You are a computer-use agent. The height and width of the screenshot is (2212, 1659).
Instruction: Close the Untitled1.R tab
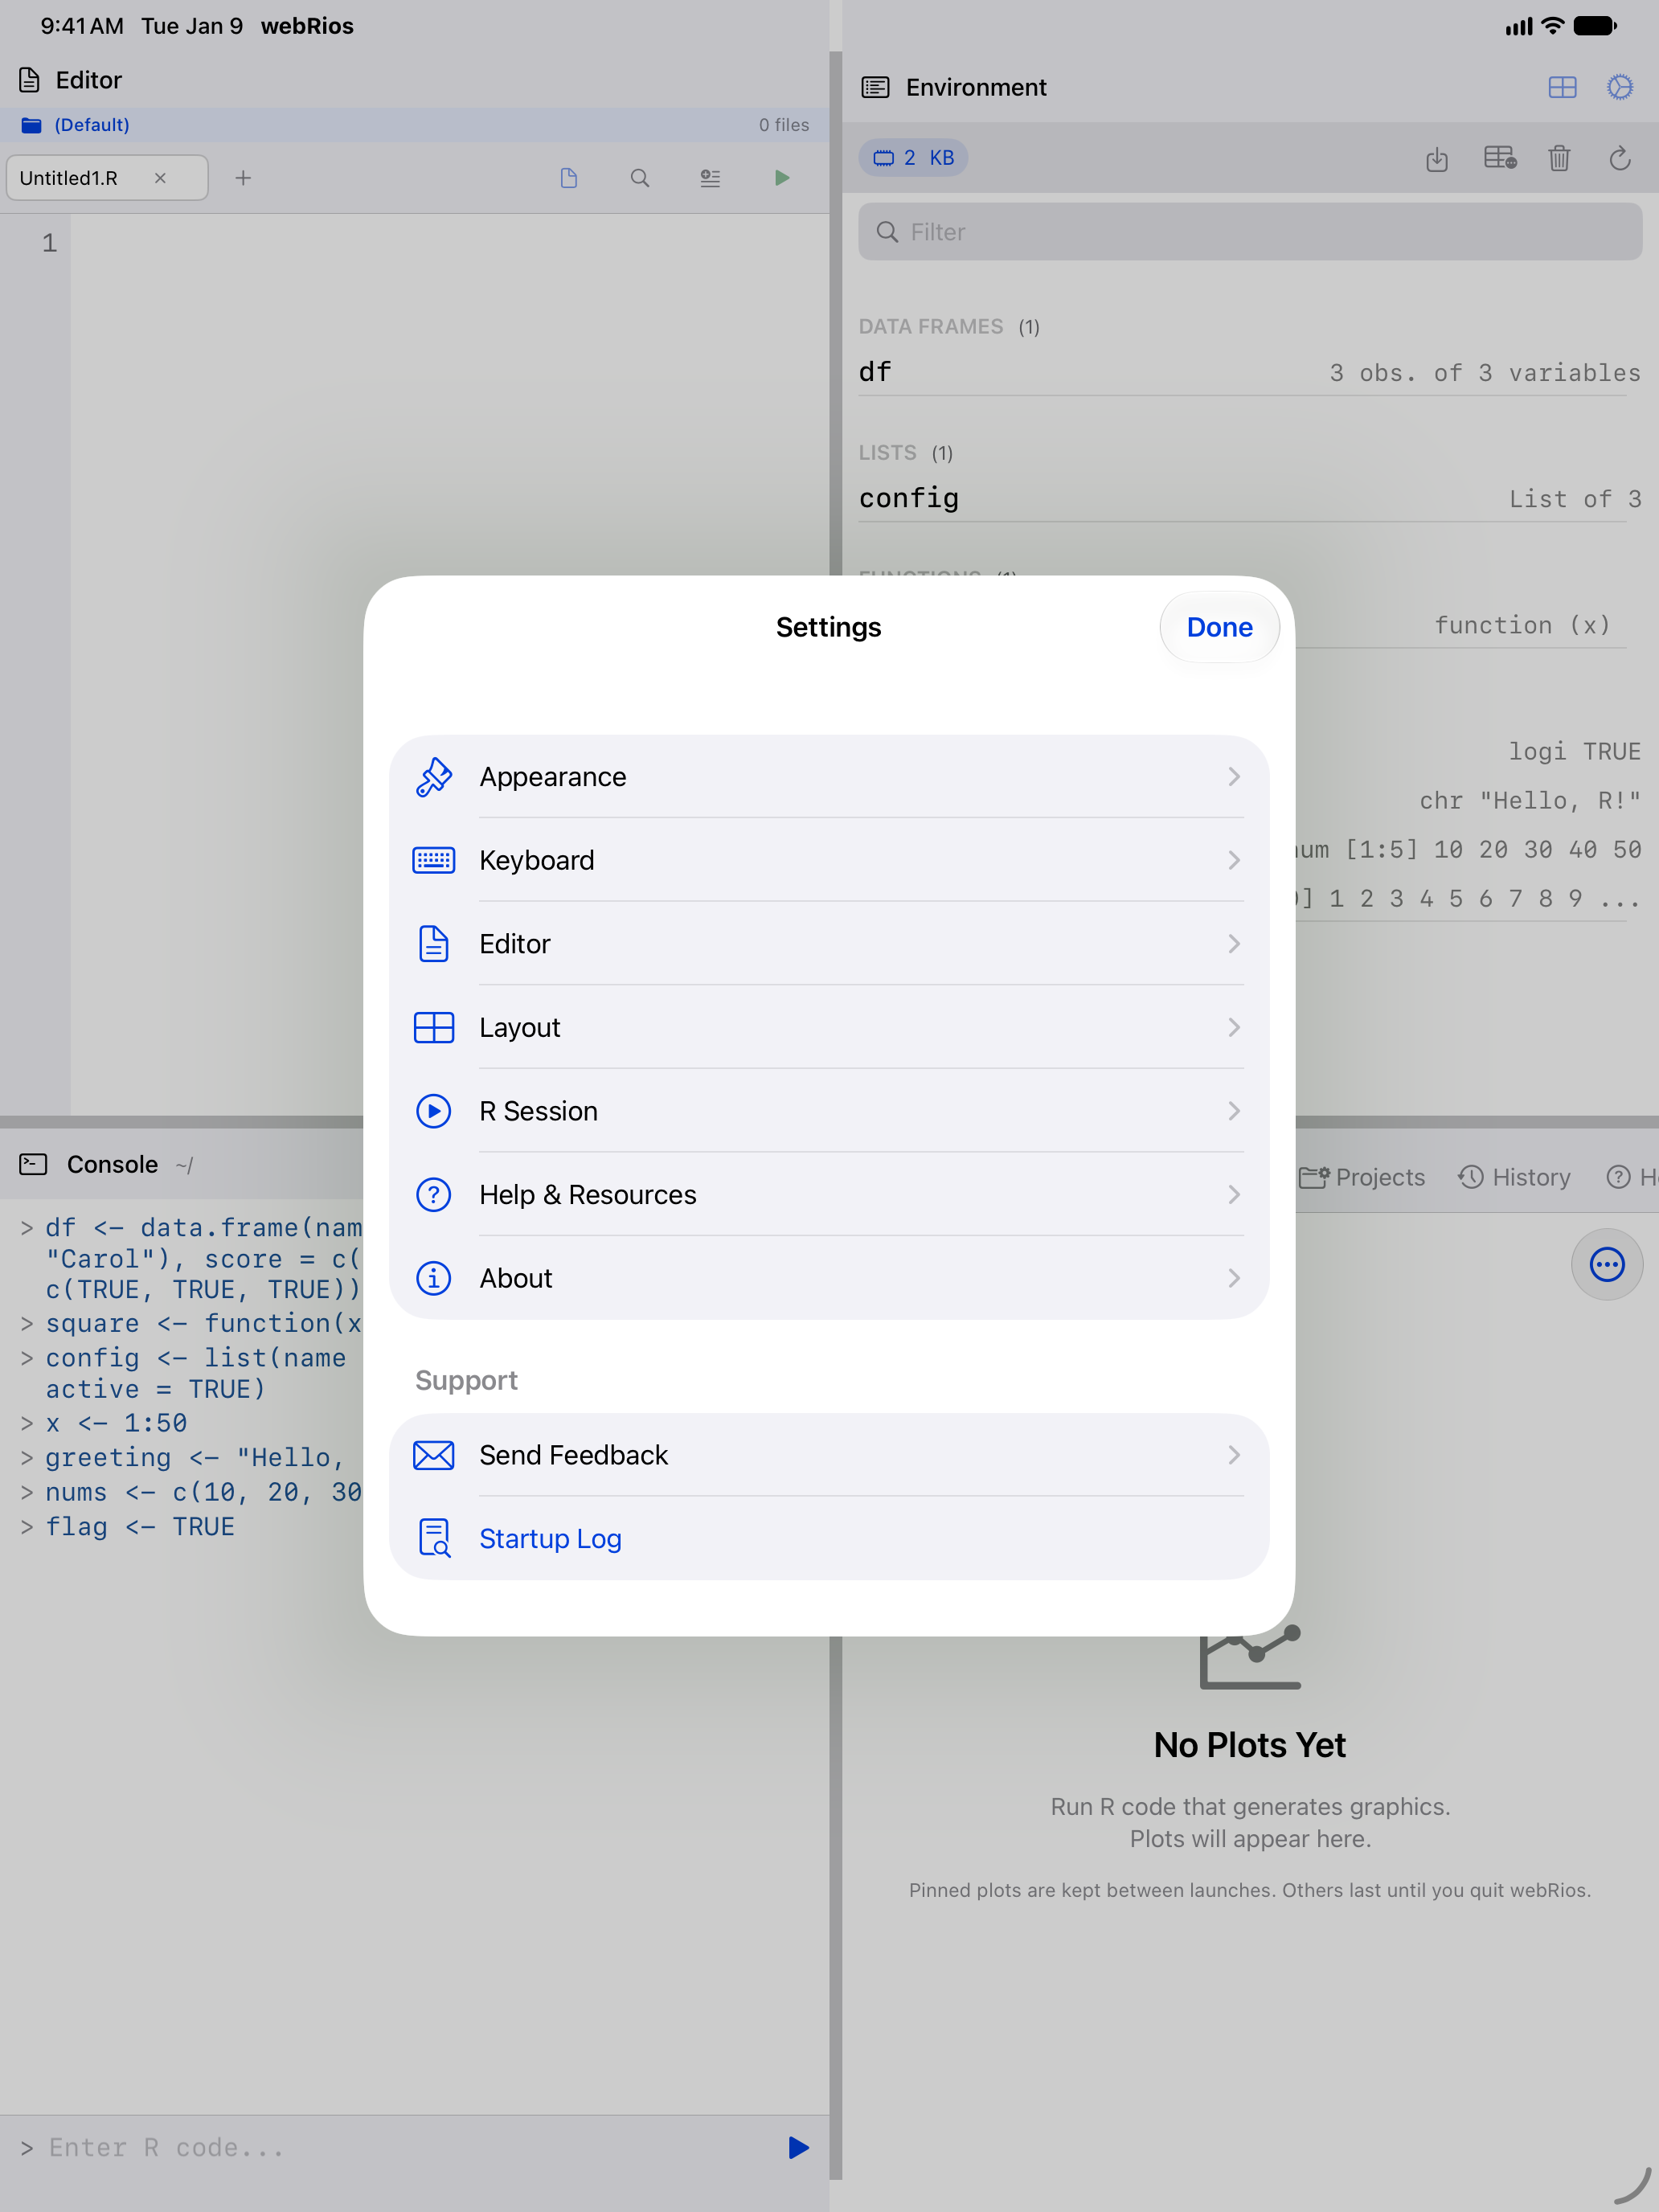click(x=160, y=178)
